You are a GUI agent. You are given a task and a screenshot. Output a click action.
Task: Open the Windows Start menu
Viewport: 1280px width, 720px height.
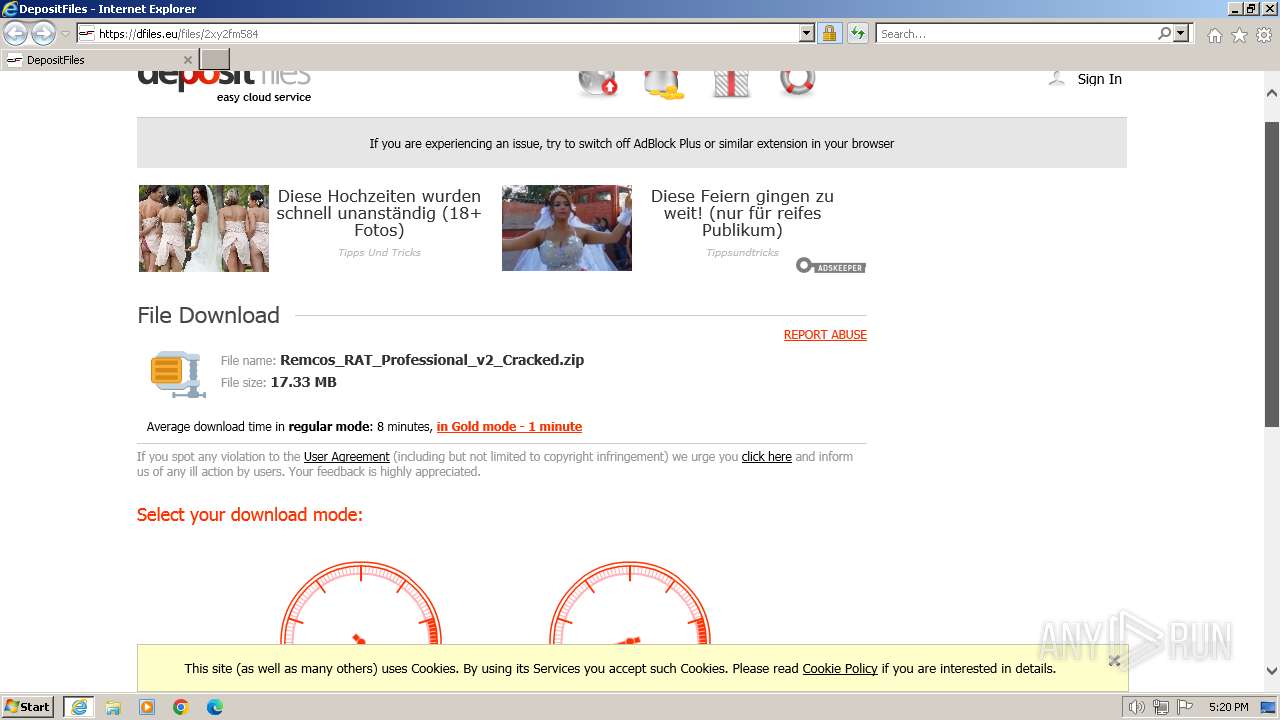point(28,707)
